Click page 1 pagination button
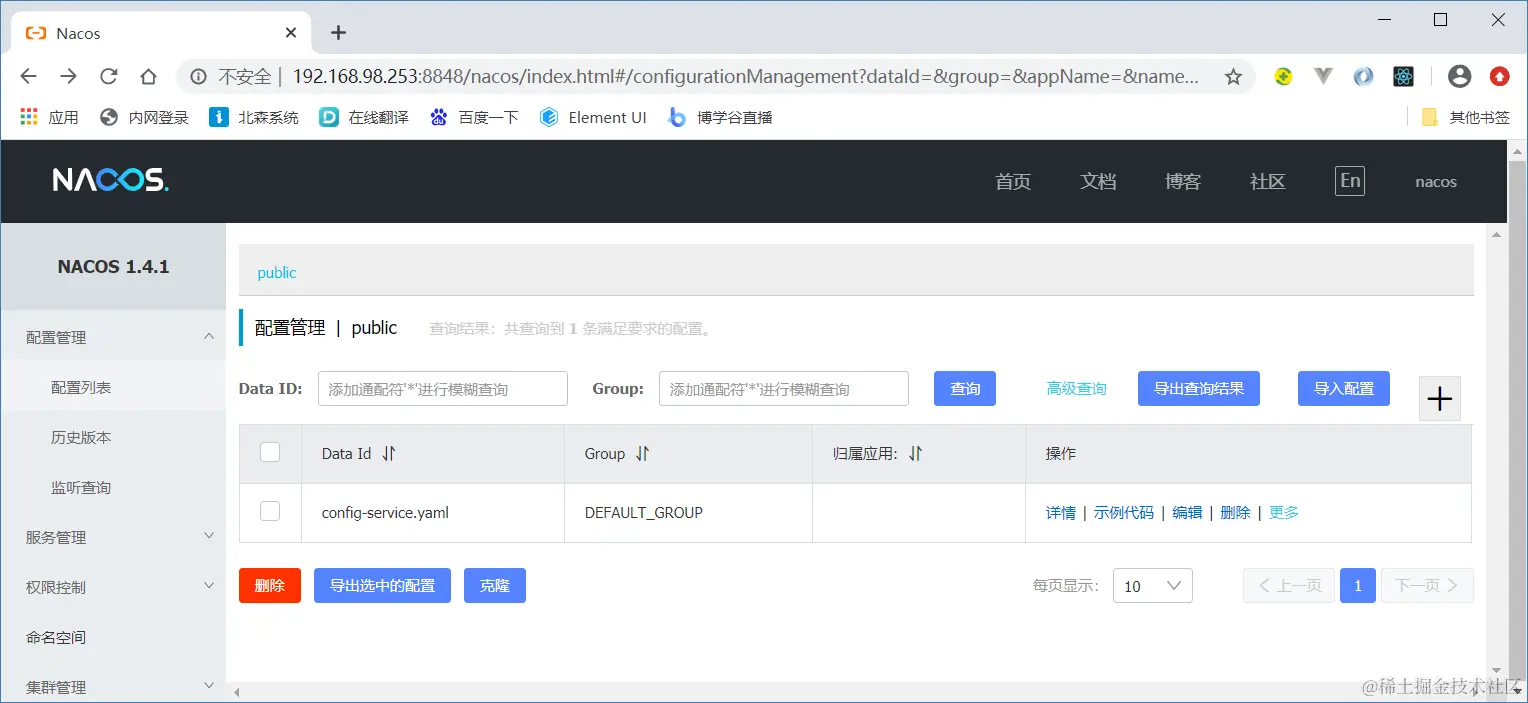1528x703 pixels. pyautogui.click(x=1358, y=585)
